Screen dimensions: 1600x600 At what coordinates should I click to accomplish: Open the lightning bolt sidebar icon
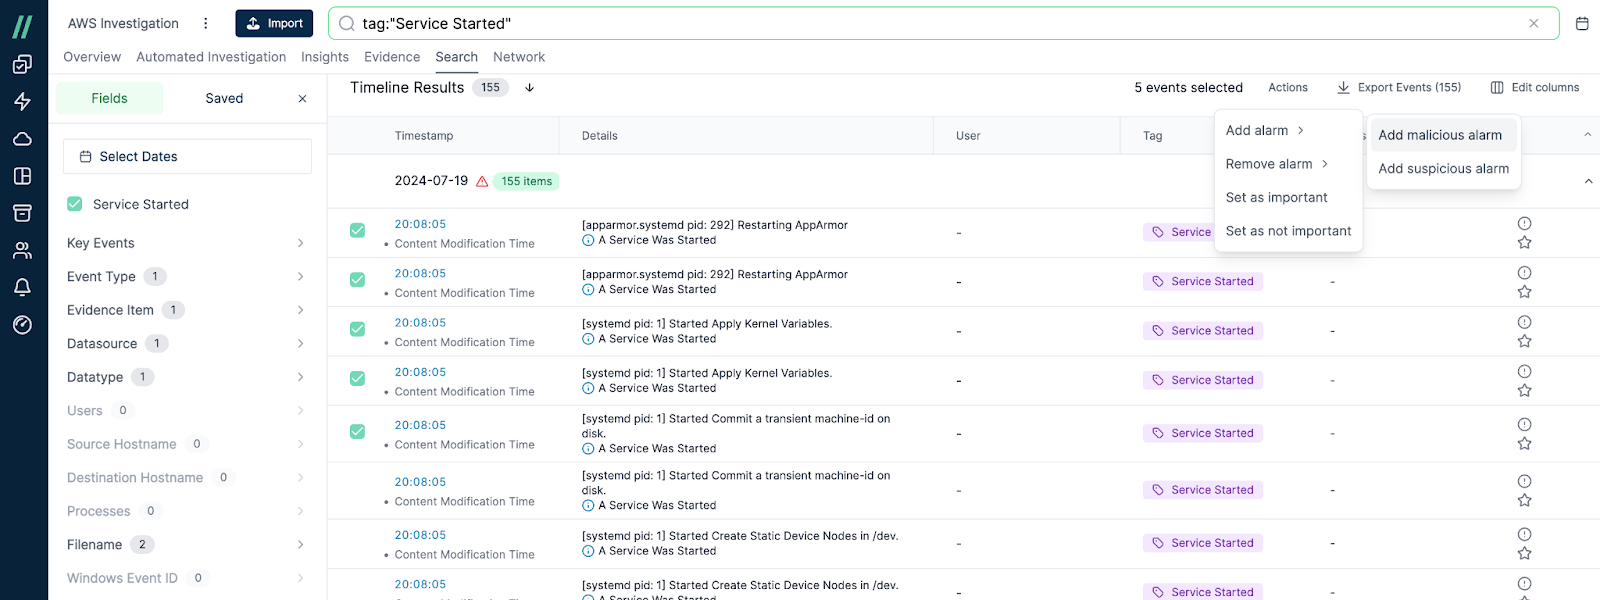(x=22, y=101)
